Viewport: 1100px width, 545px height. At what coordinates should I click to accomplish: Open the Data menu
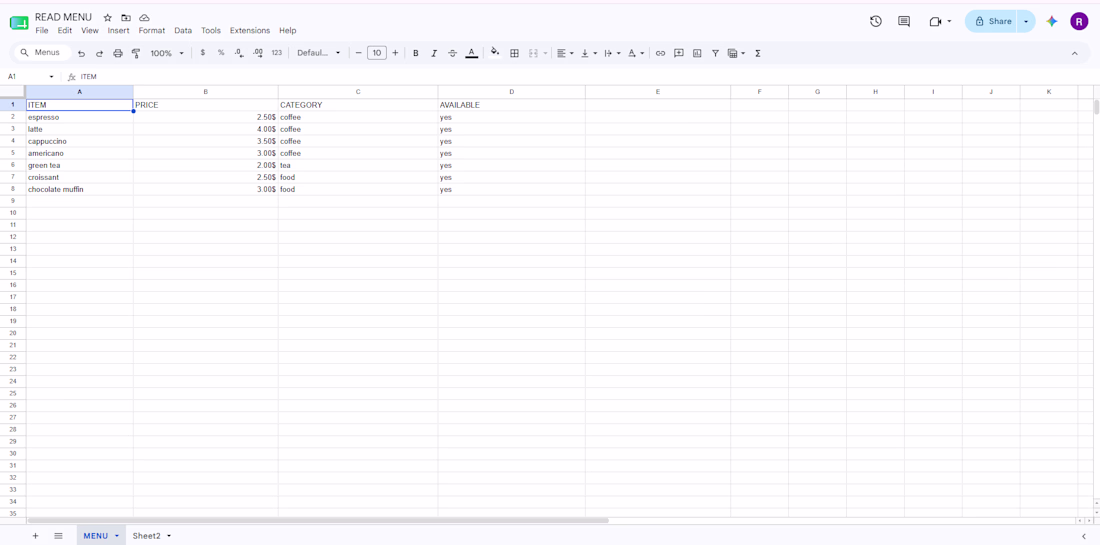click(183, 31)
